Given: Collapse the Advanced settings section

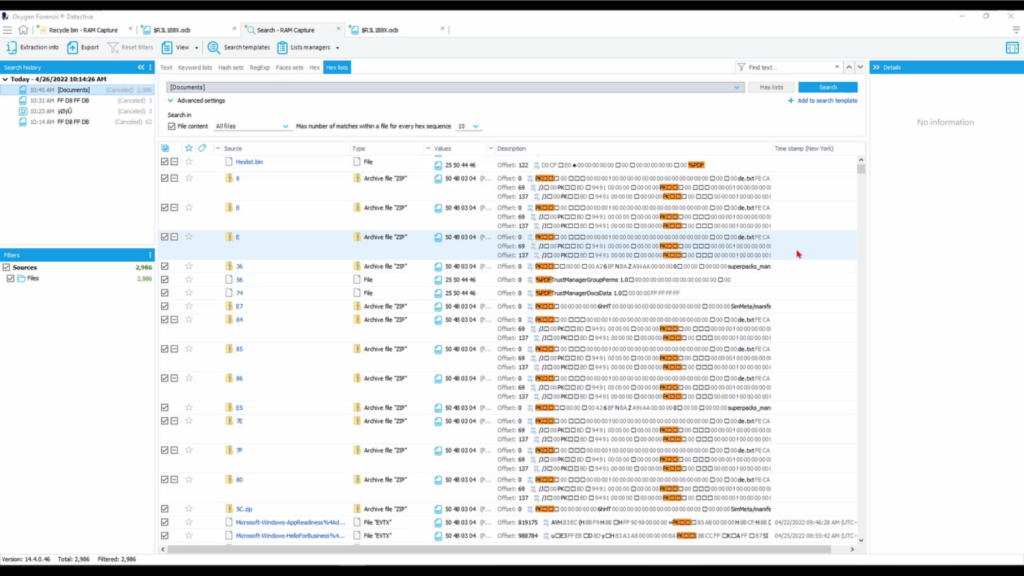Looking at the screenshot, I should coord(169,100).
